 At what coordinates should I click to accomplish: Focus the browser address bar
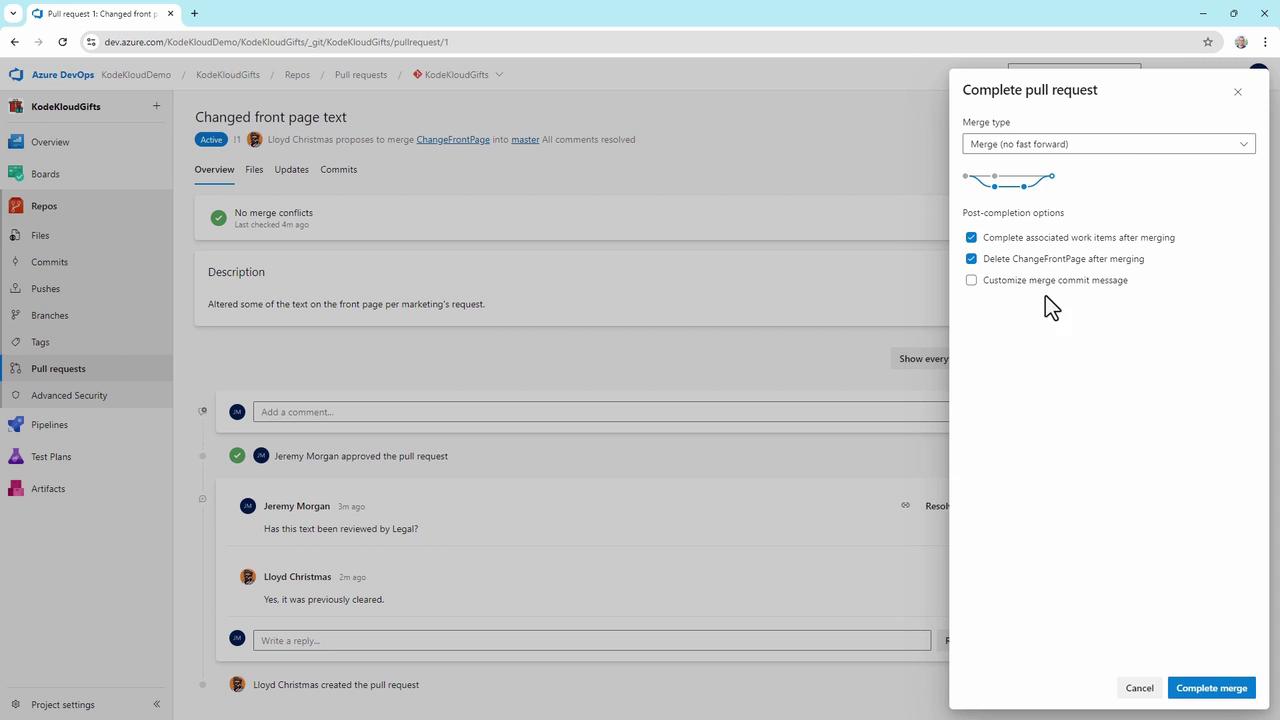[640, 42]
